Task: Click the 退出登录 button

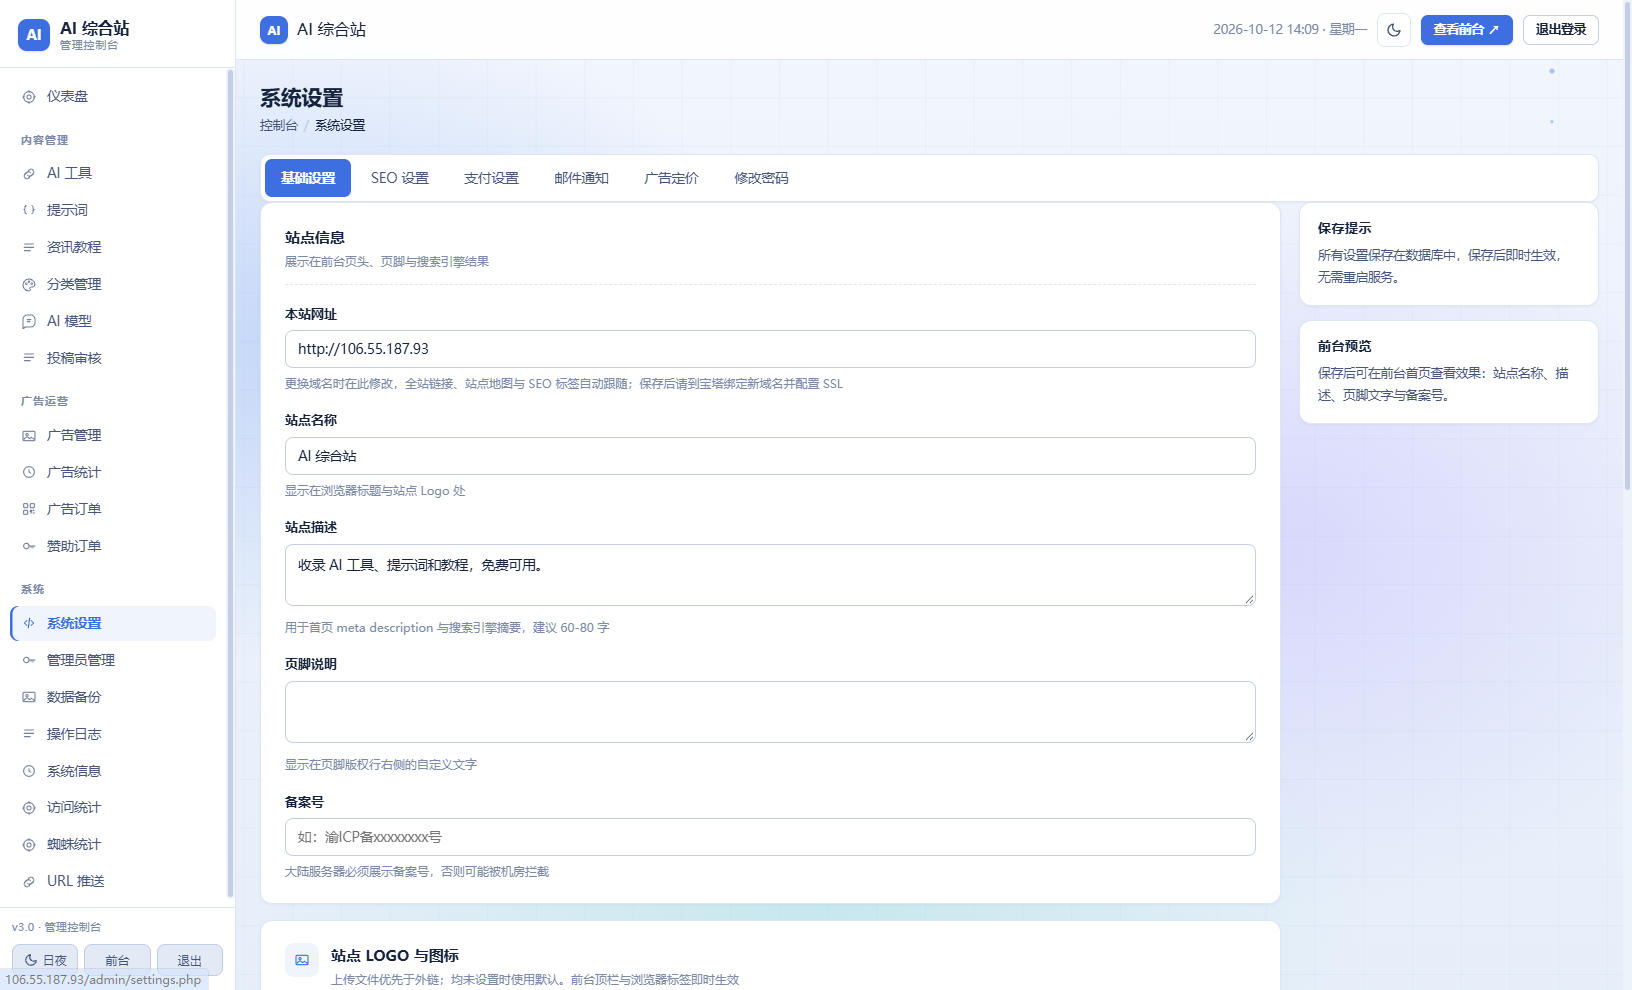Action: pos(1561,30)
